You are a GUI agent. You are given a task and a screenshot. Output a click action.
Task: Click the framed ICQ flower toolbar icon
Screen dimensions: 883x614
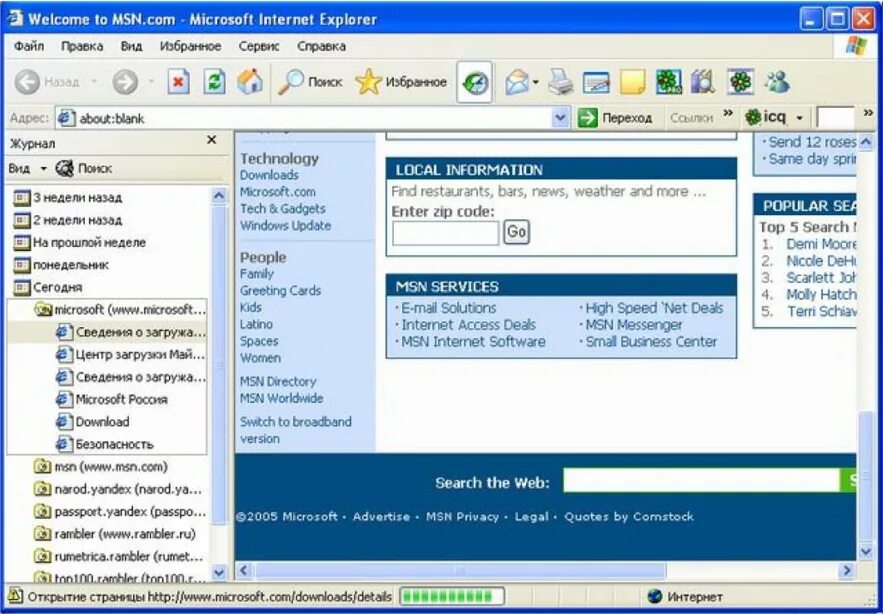coord(741,83)
